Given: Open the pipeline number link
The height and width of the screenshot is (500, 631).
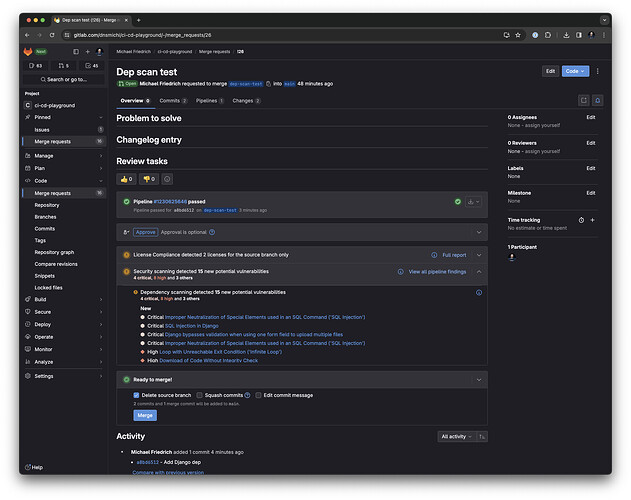Looking at the screenshot, I should (170, 202).
